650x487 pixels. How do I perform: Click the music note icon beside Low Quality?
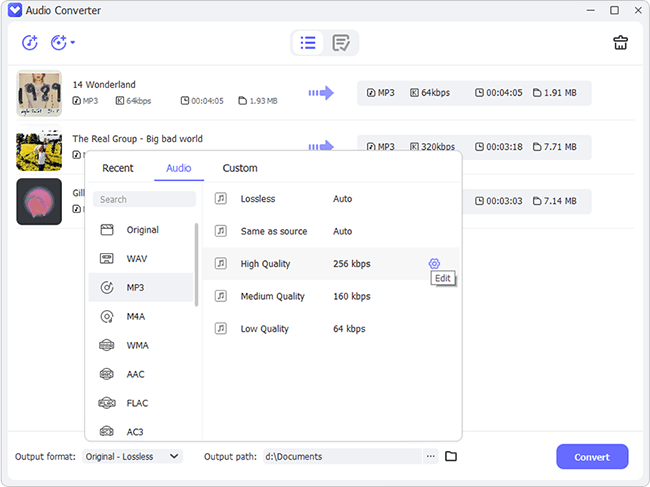[x=221, y=328]
